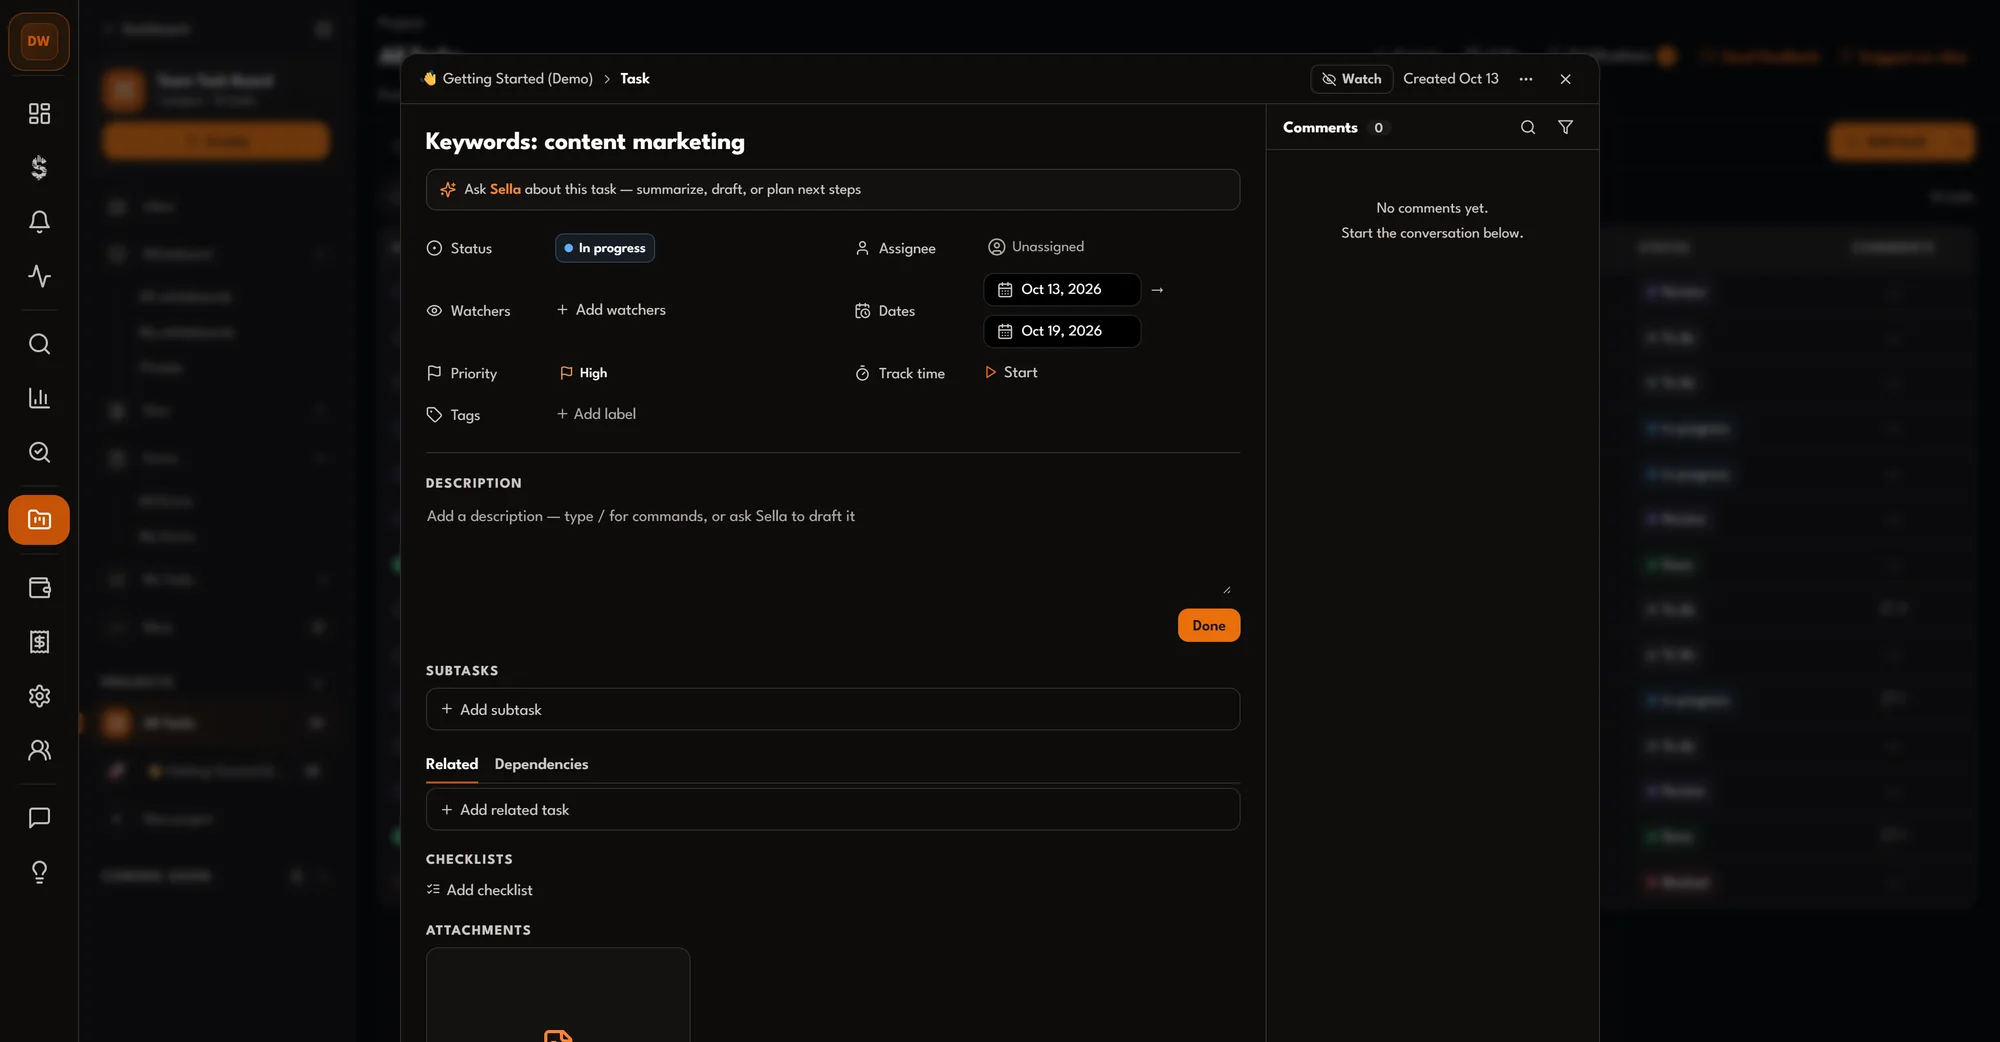The width and height of the screenshot is (2000, 1042).
Task: Add watchers to the task
Action: [x=611, y=310]
